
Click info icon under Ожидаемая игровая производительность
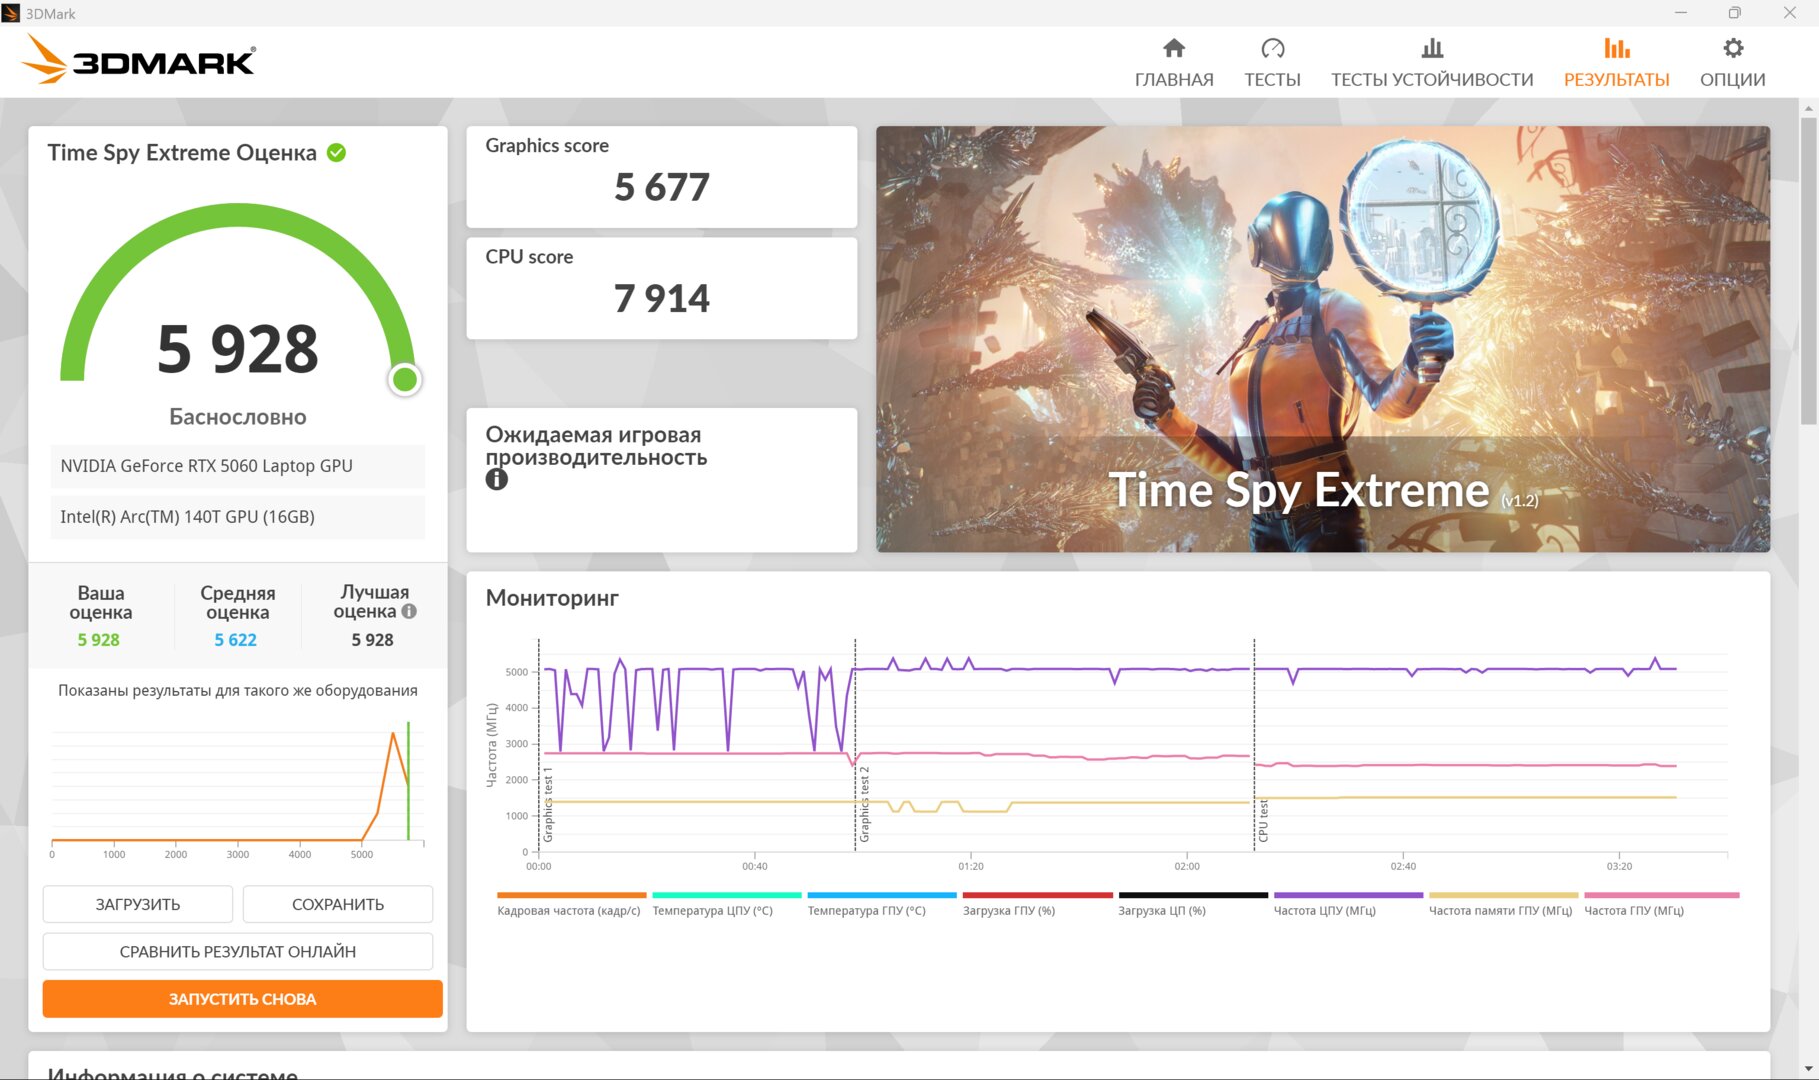(x=497, y=479)
